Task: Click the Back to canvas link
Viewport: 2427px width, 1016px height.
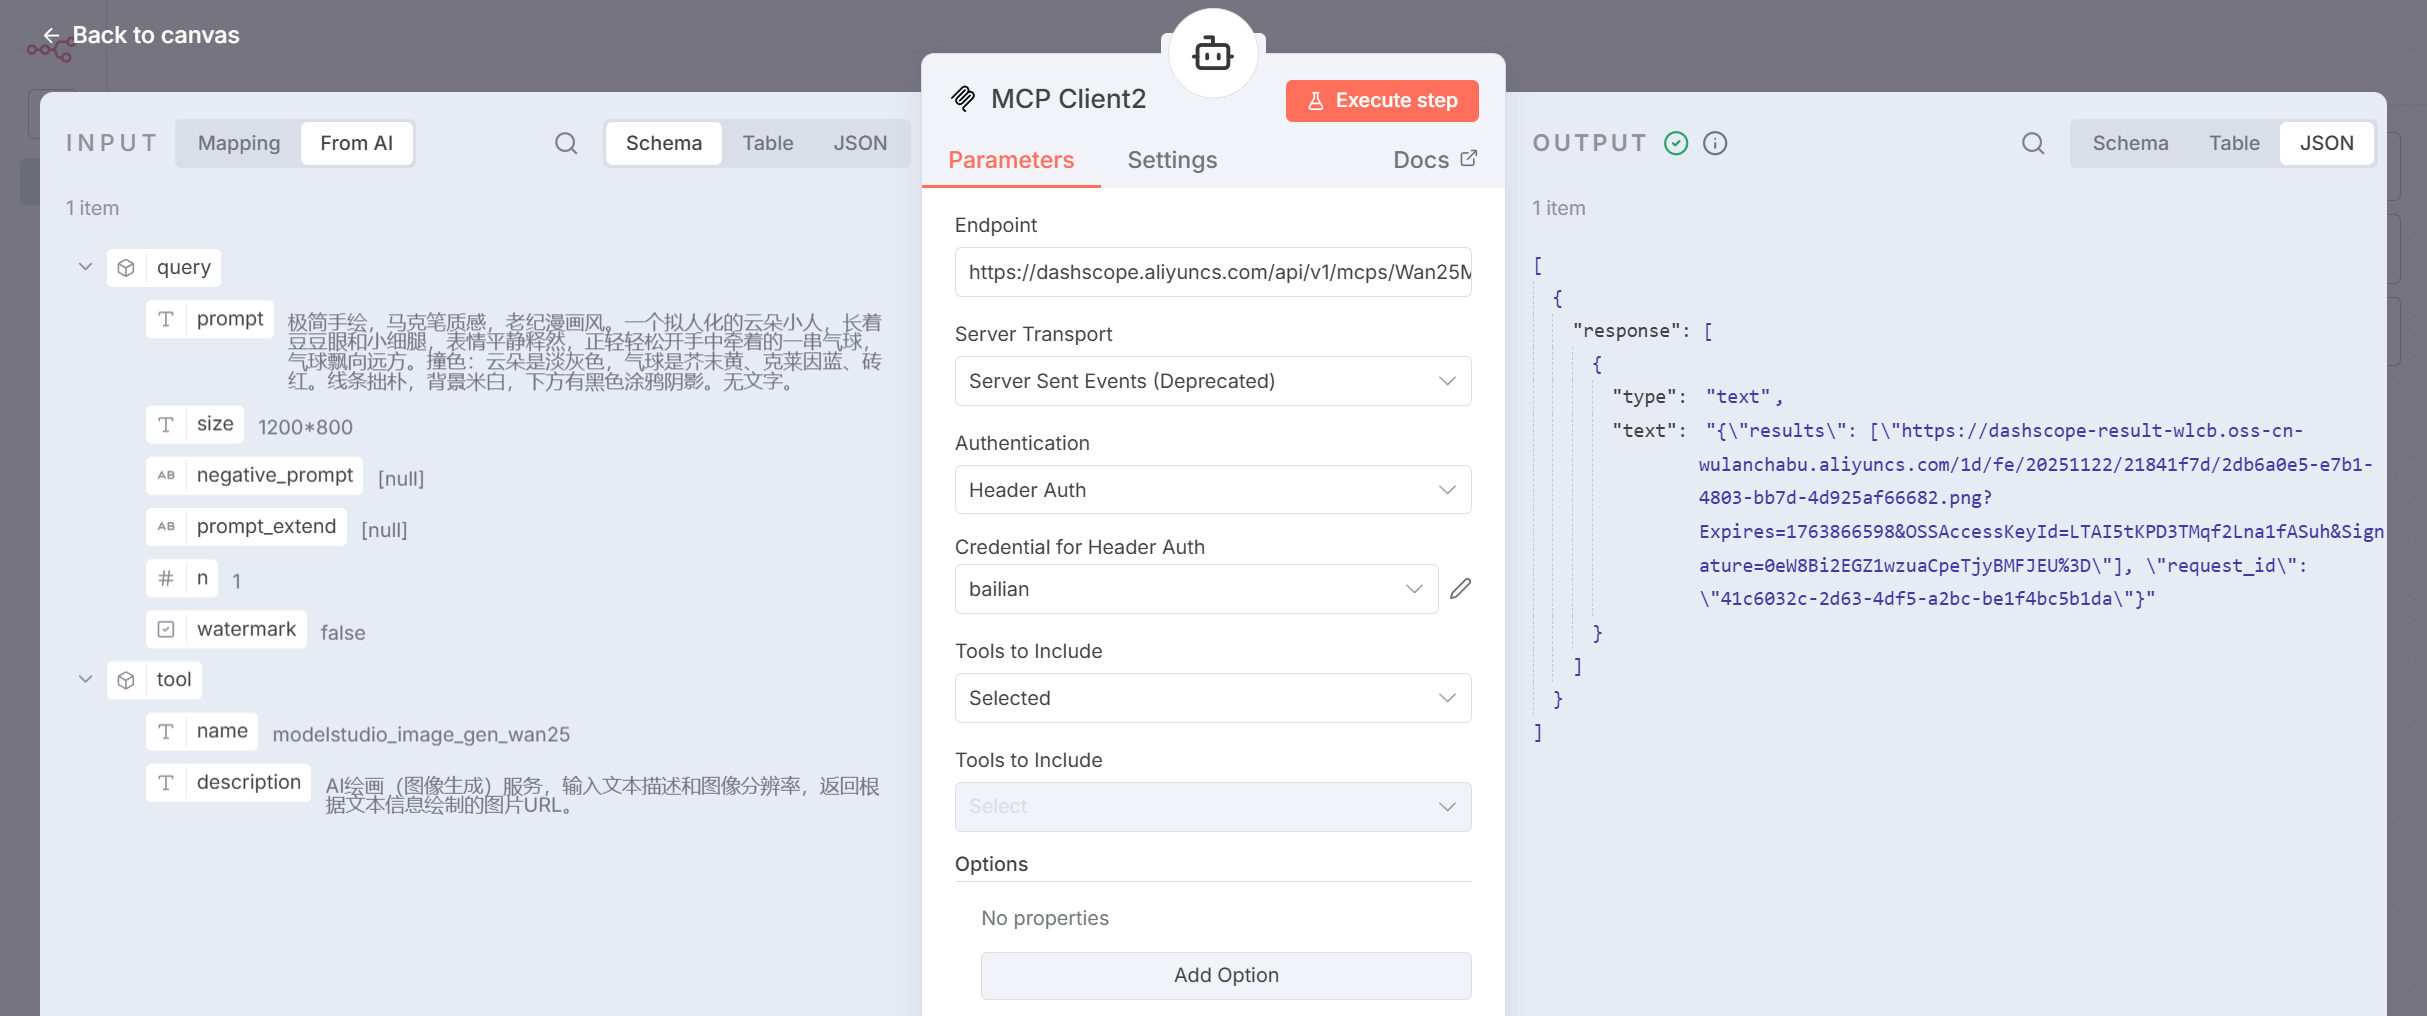Action: [141, 35]
